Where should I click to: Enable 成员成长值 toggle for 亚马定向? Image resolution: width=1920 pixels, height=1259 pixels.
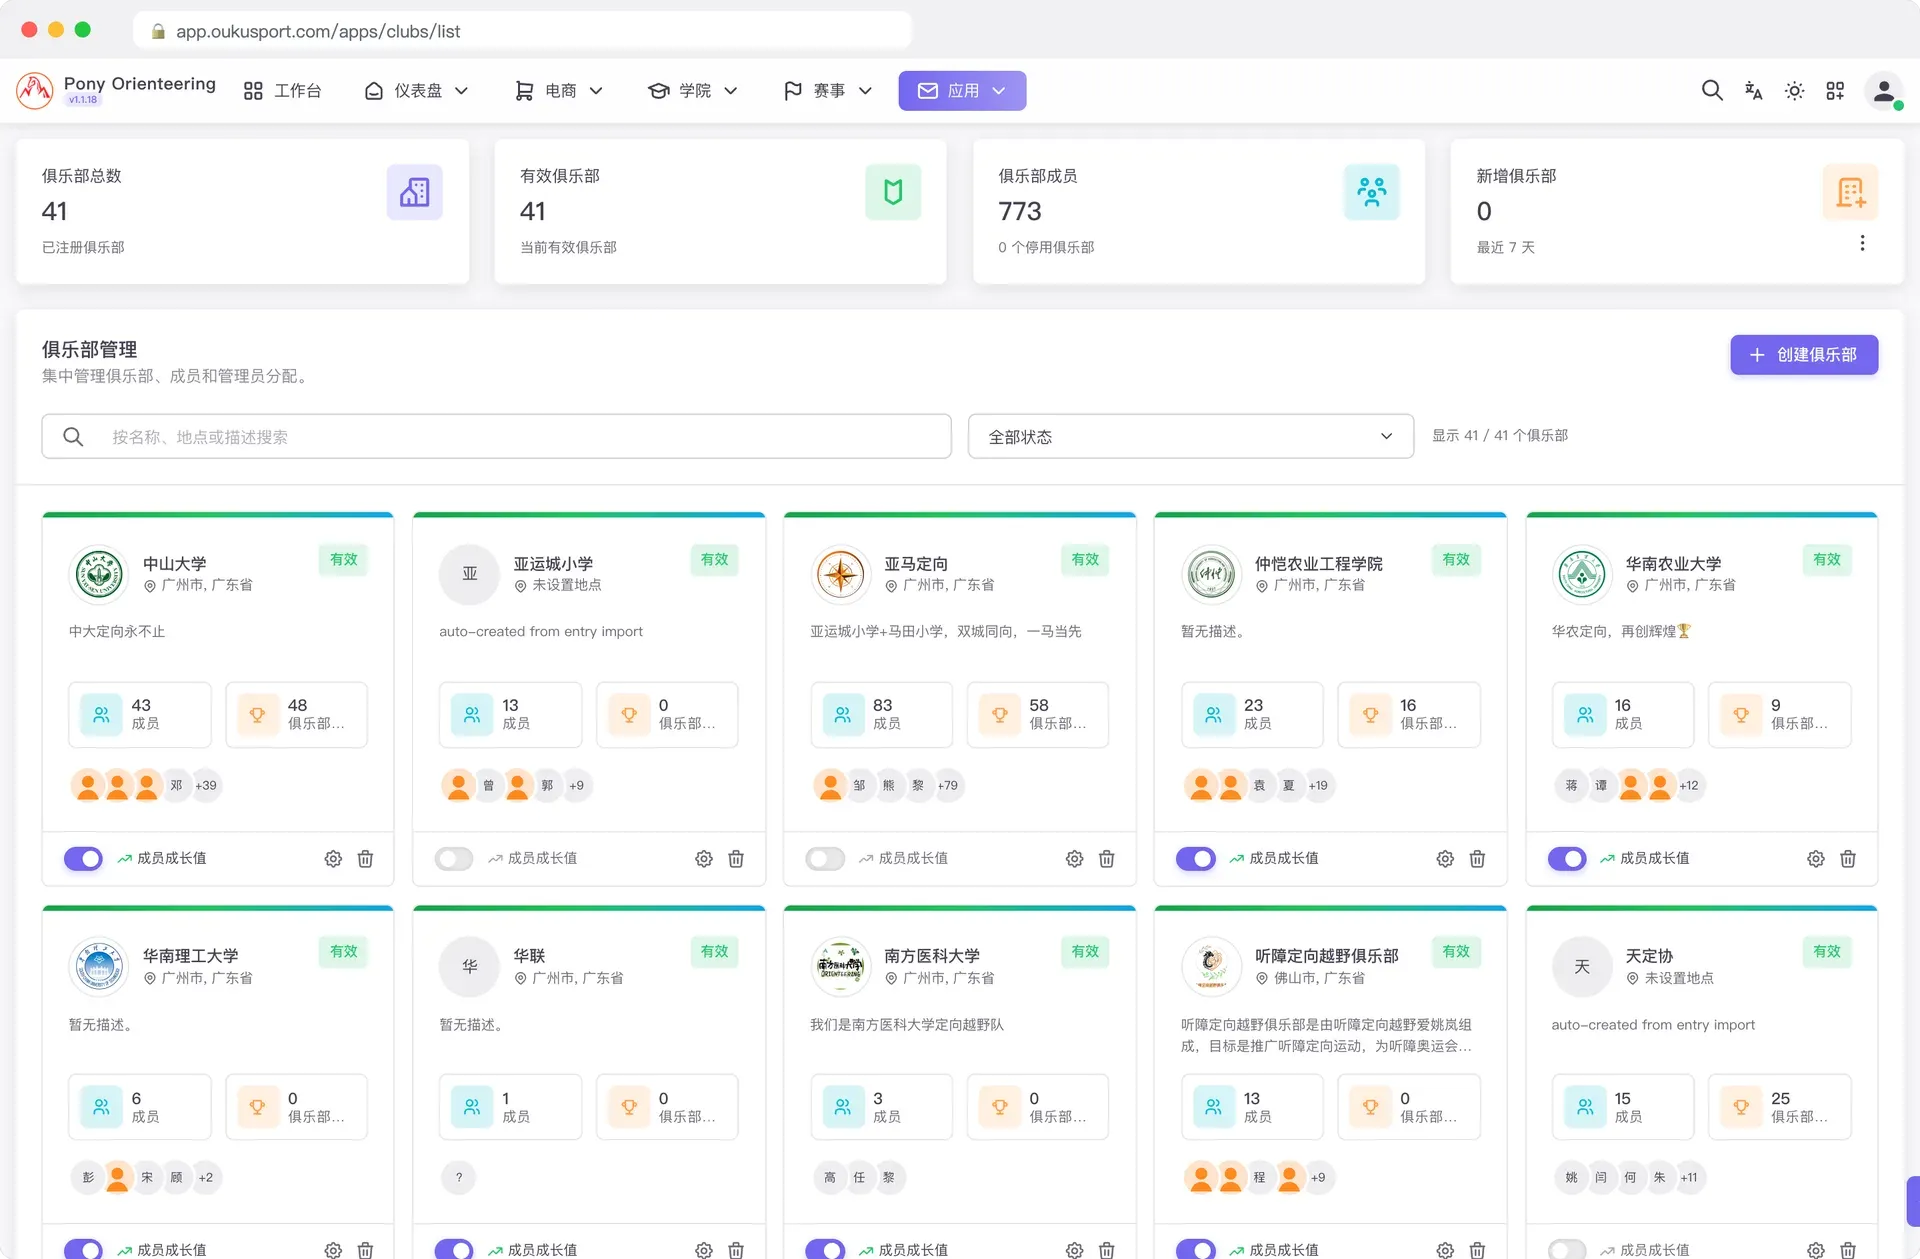[825, 859]
